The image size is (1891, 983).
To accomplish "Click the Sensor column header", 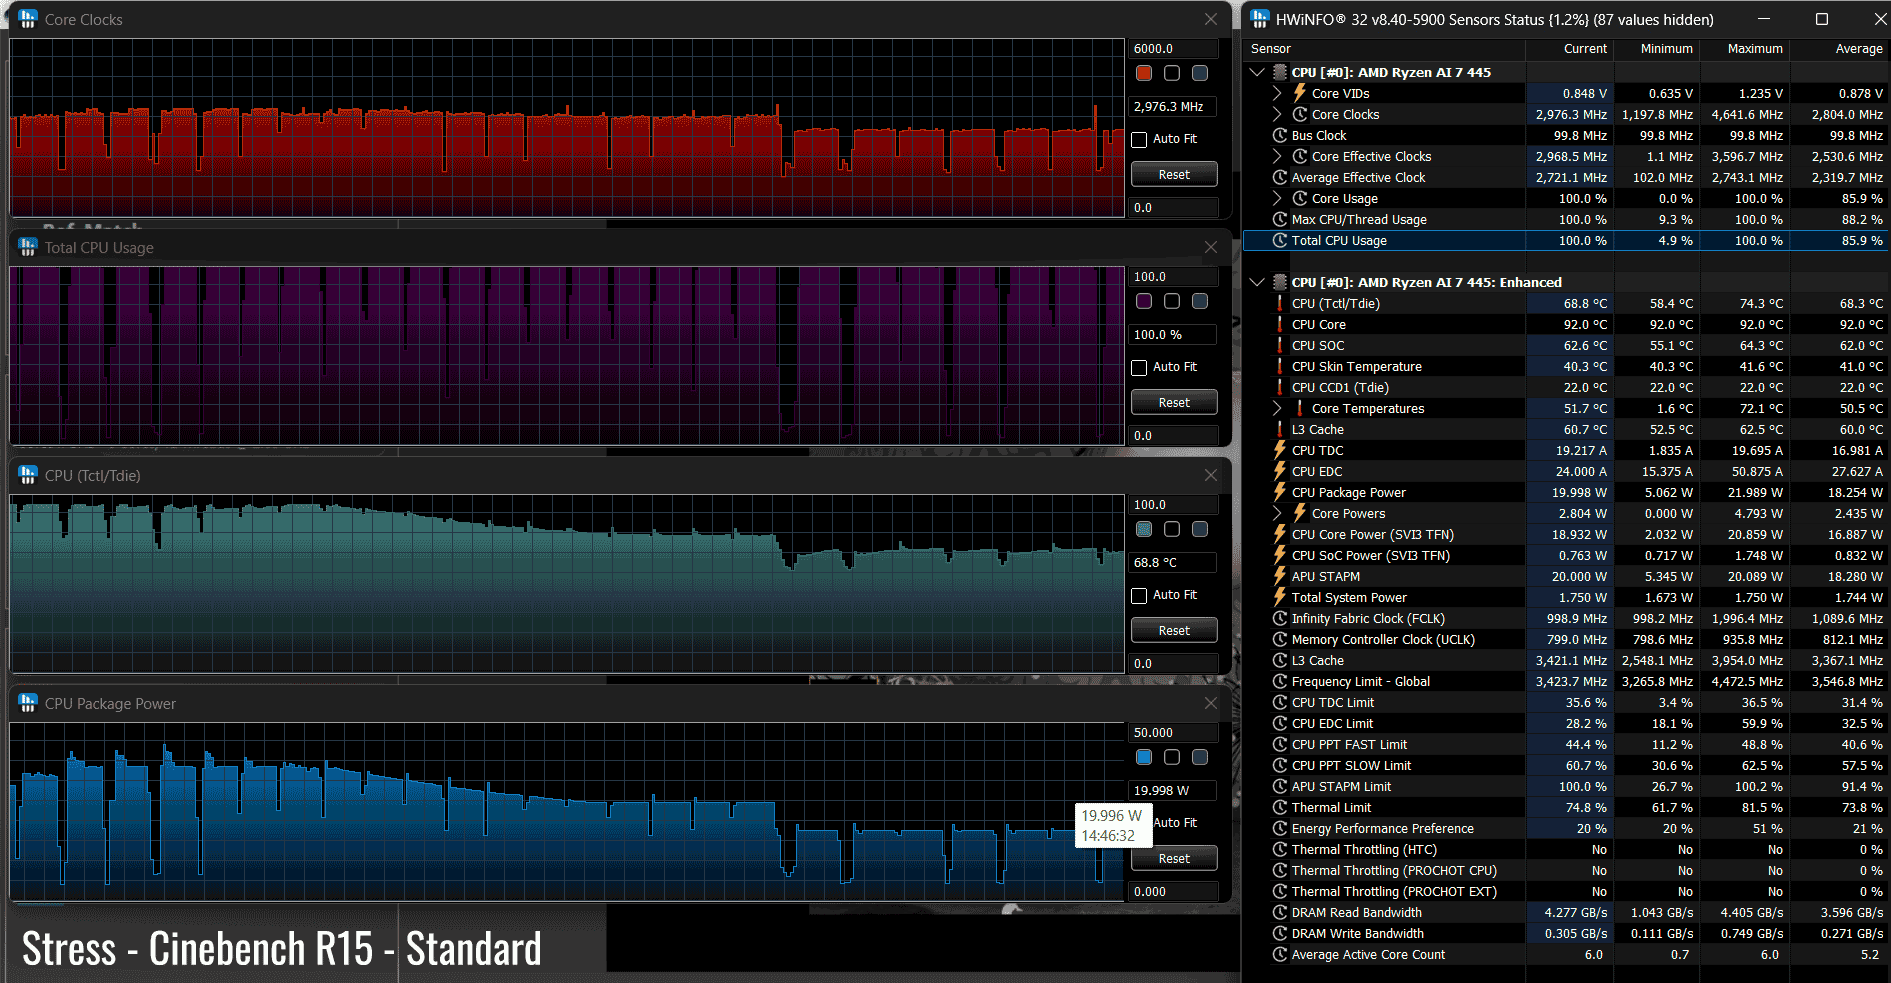I will [1384, 48].
